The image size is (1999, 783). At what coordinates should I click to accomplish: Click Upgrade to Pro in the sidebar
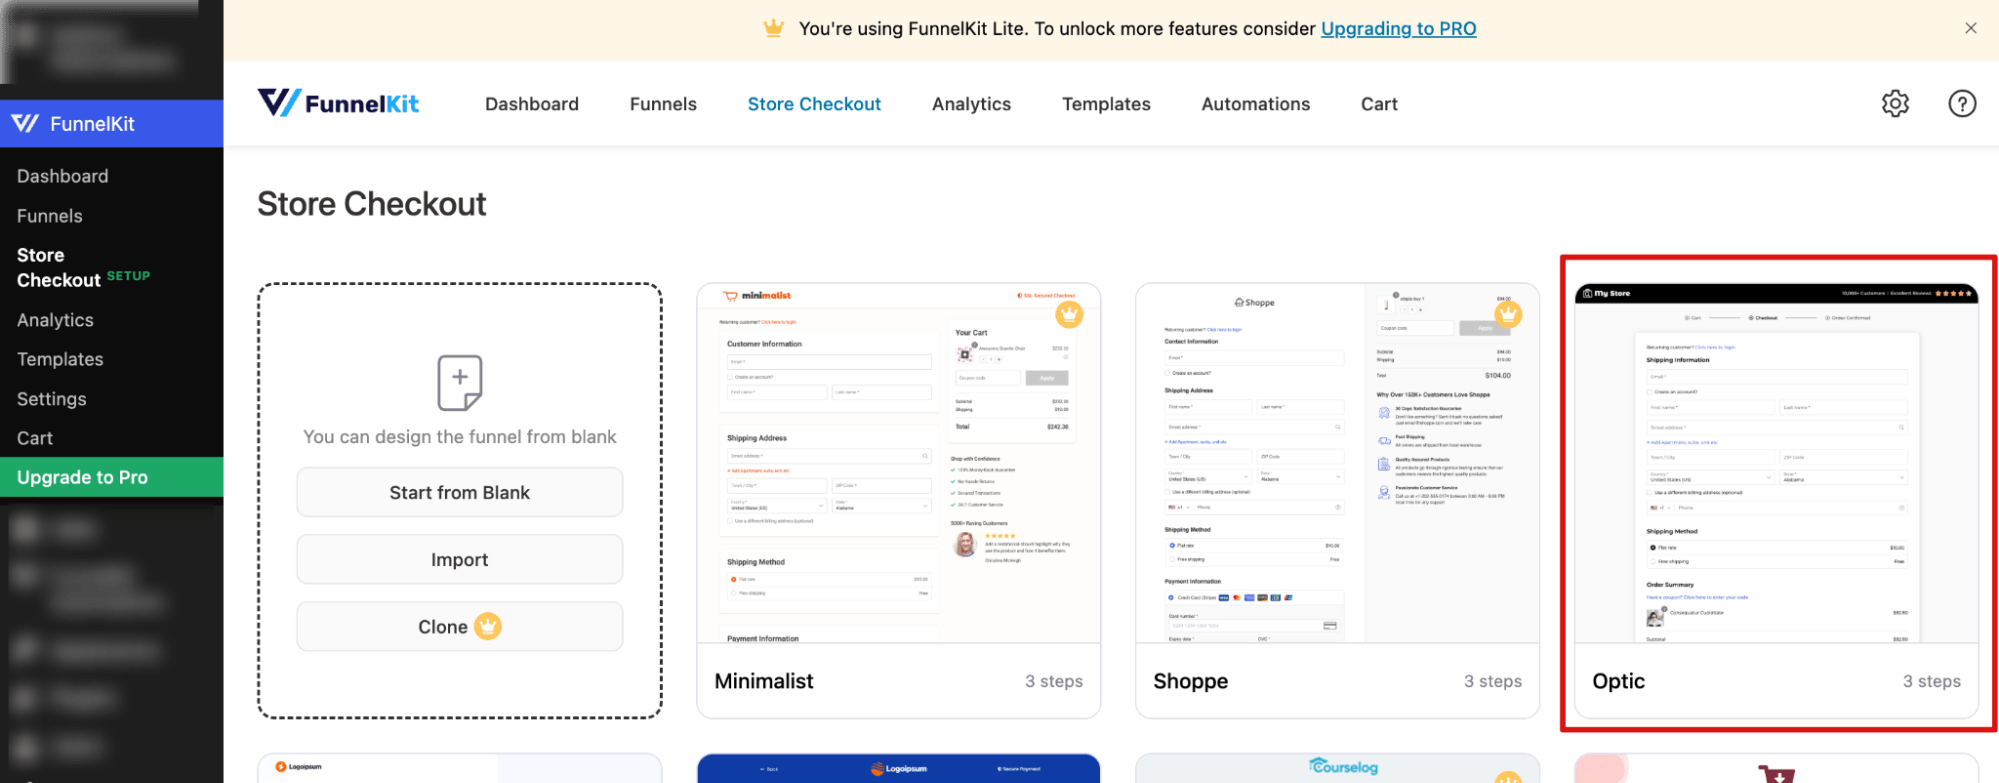click(112, 477)
